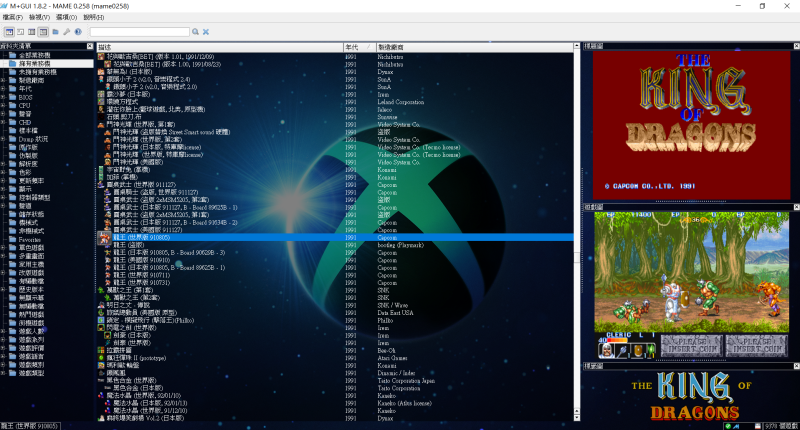This screenshot has width=800, height=430.
Task: Select the CPU folder icon
Action: coord(12,106)
